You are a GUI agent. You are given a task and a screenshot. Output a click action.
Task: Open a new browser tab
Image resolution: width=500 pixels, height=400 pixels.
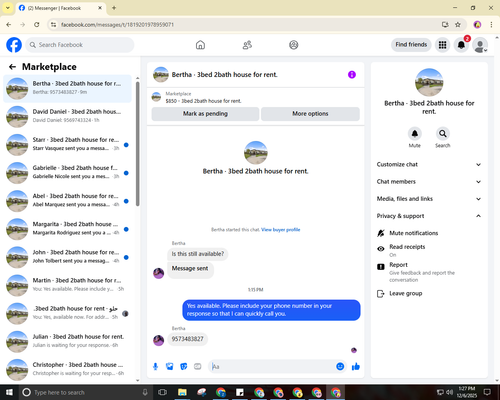click(x=114, y=8)
